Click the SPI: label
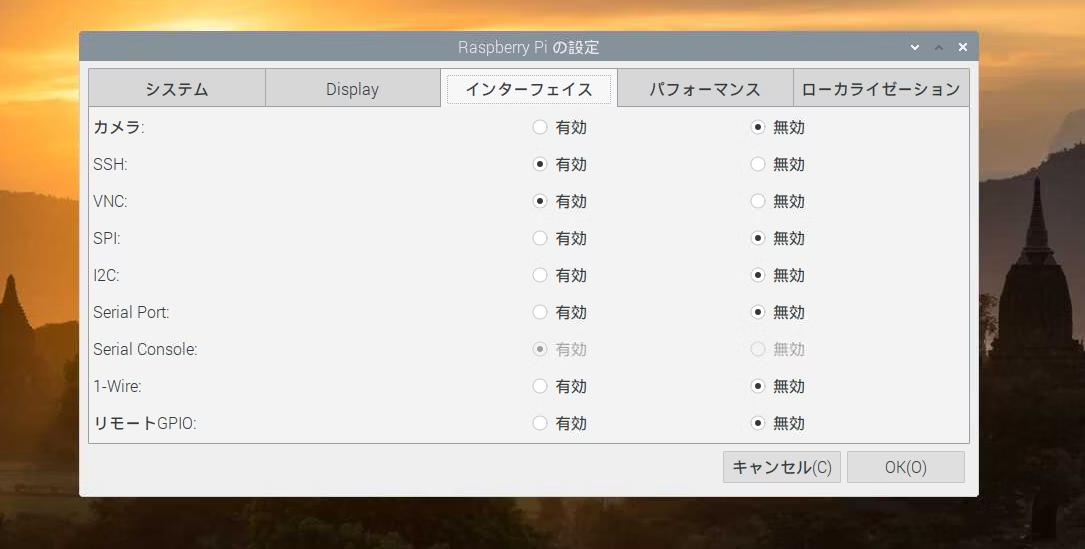The height and width of the screenshot is (549, 1085). coord(107,238)
